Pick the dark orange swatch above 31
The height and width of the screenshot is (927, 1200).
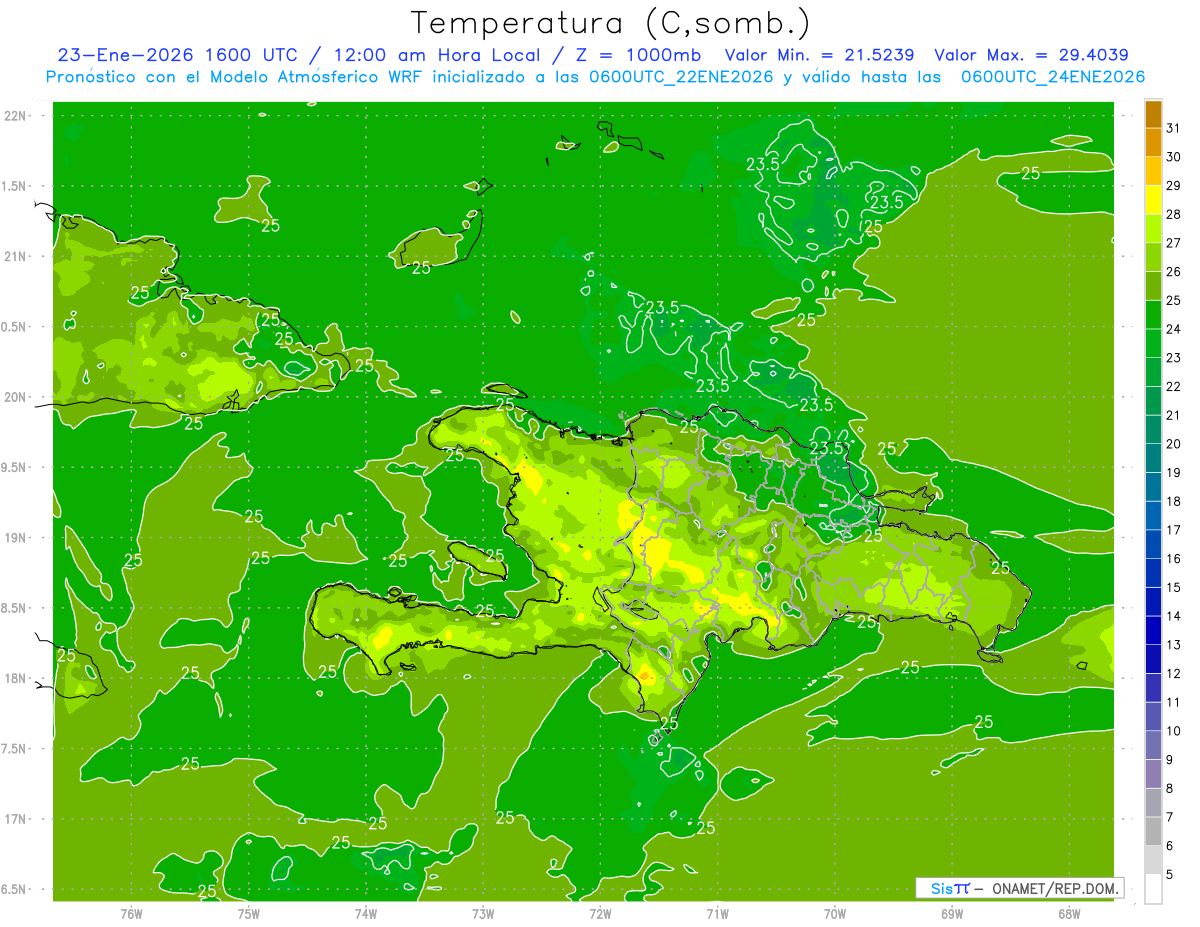[x=1153, y=114]
